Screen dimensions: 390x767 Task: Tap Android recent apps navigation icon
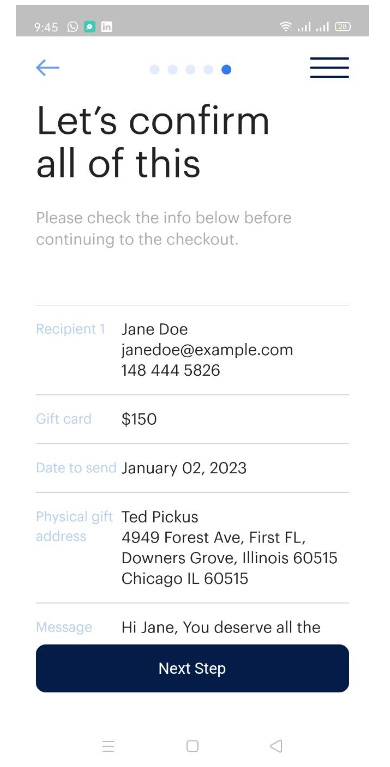click(109, 746)
